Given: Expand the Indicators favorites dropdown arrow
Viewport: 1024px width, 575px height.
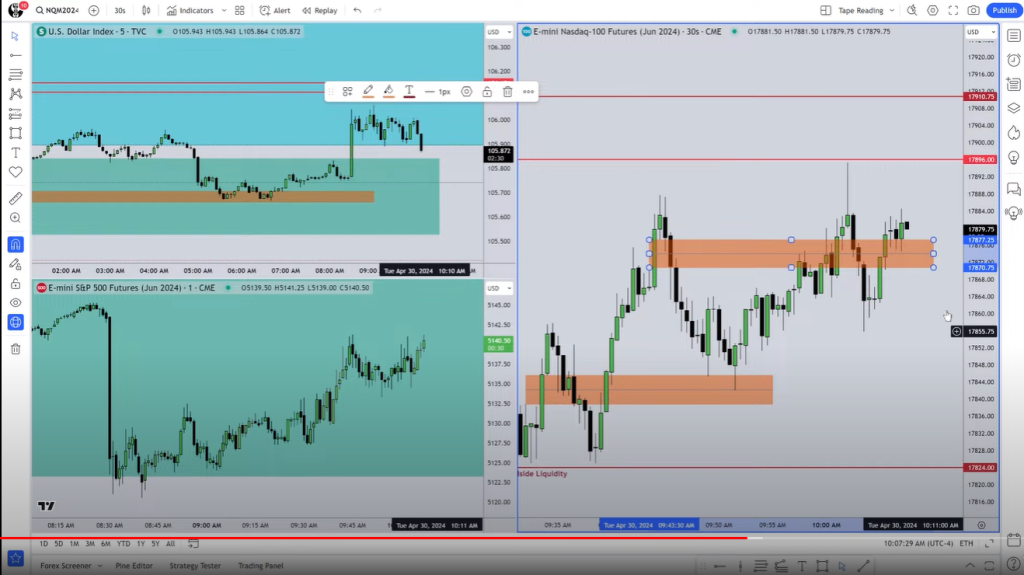Looking at the screenshot, I should pyautogui.click(x=224, y=10).
